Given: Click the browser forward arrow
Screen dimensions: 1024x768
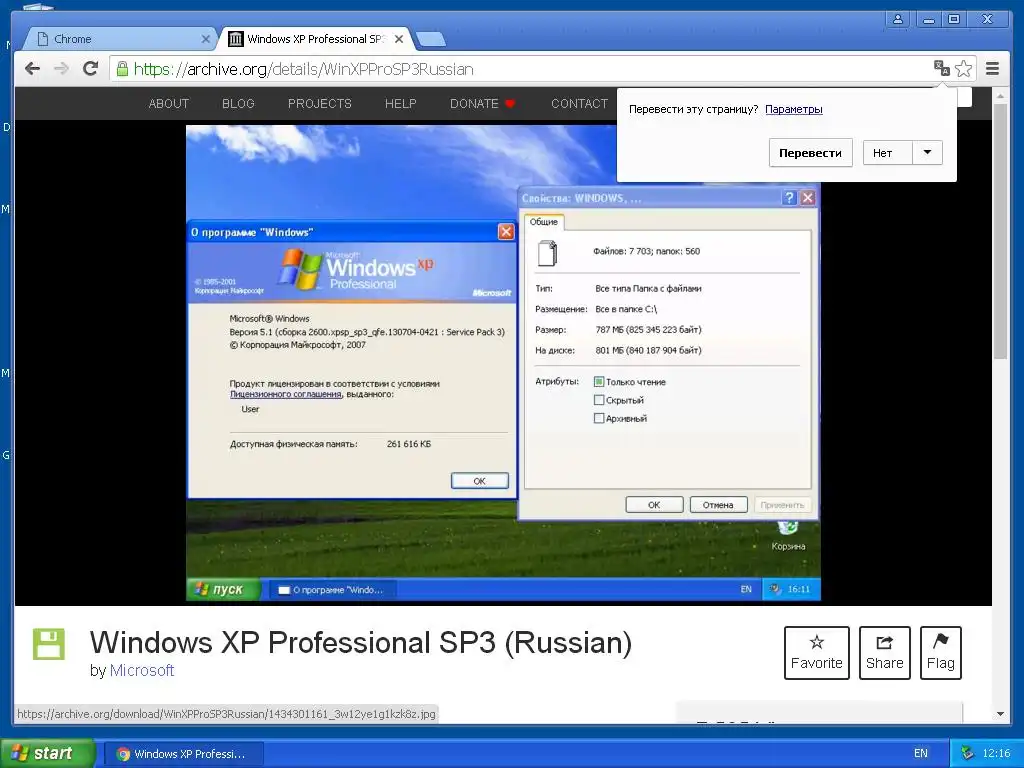Looking at the screenshot, I should [x=61, y=69].
